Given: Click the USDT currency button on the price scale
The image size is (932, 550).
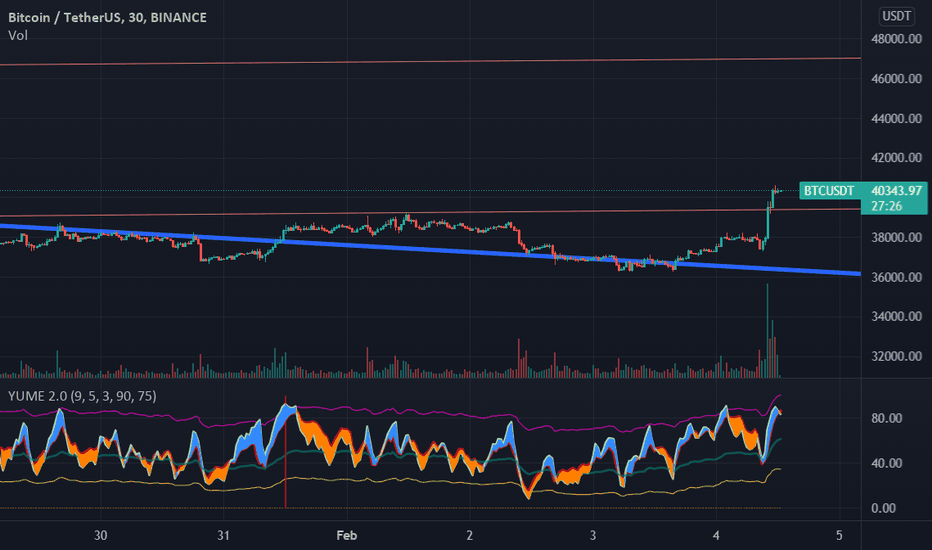Looking at the screenshot, I should pos(896,16).
